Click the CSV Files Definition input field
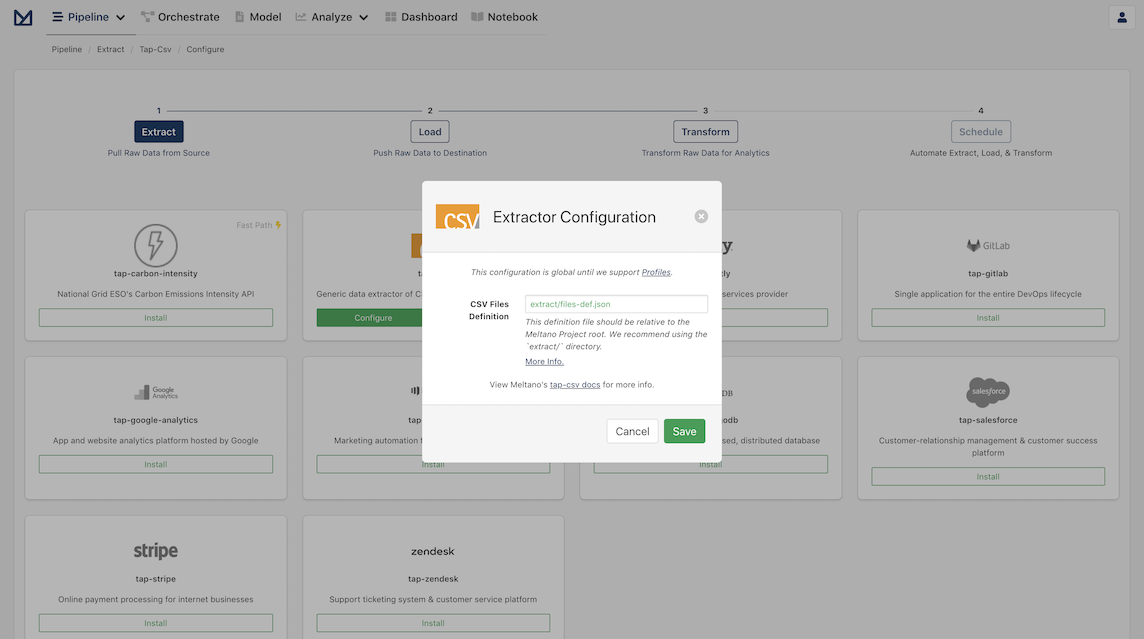The width and height of the screenshot is (1144, 639). (x=617, y=304)
